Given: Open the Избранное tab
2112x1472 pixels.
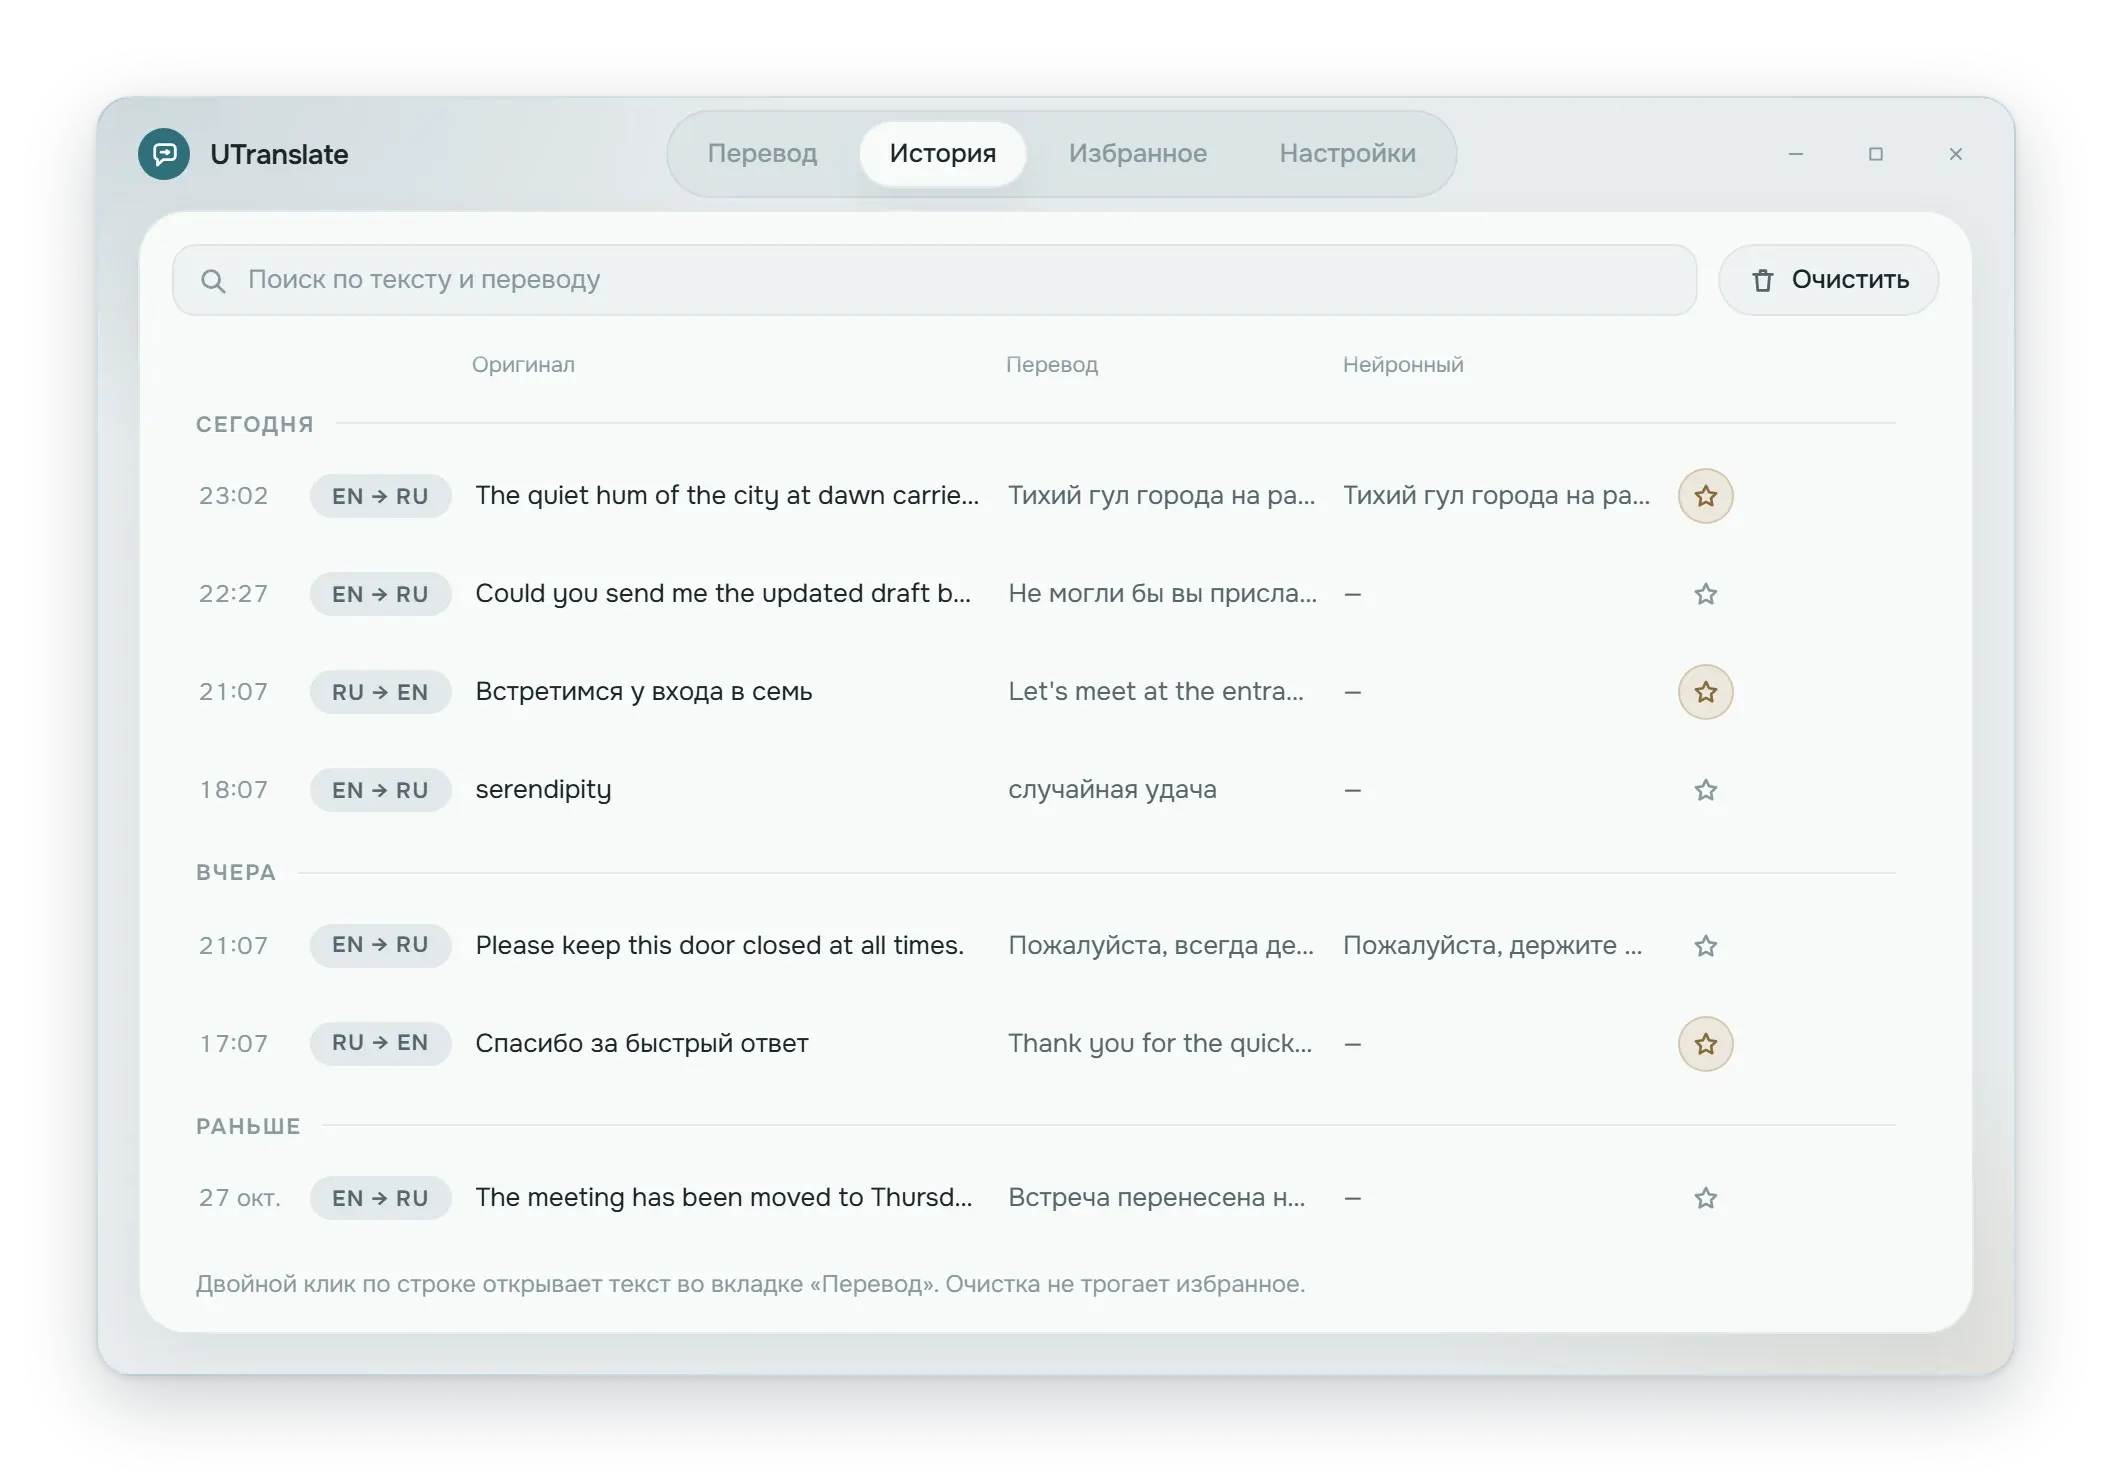Looking at the screenshot, I should [x=1138, y=154].
